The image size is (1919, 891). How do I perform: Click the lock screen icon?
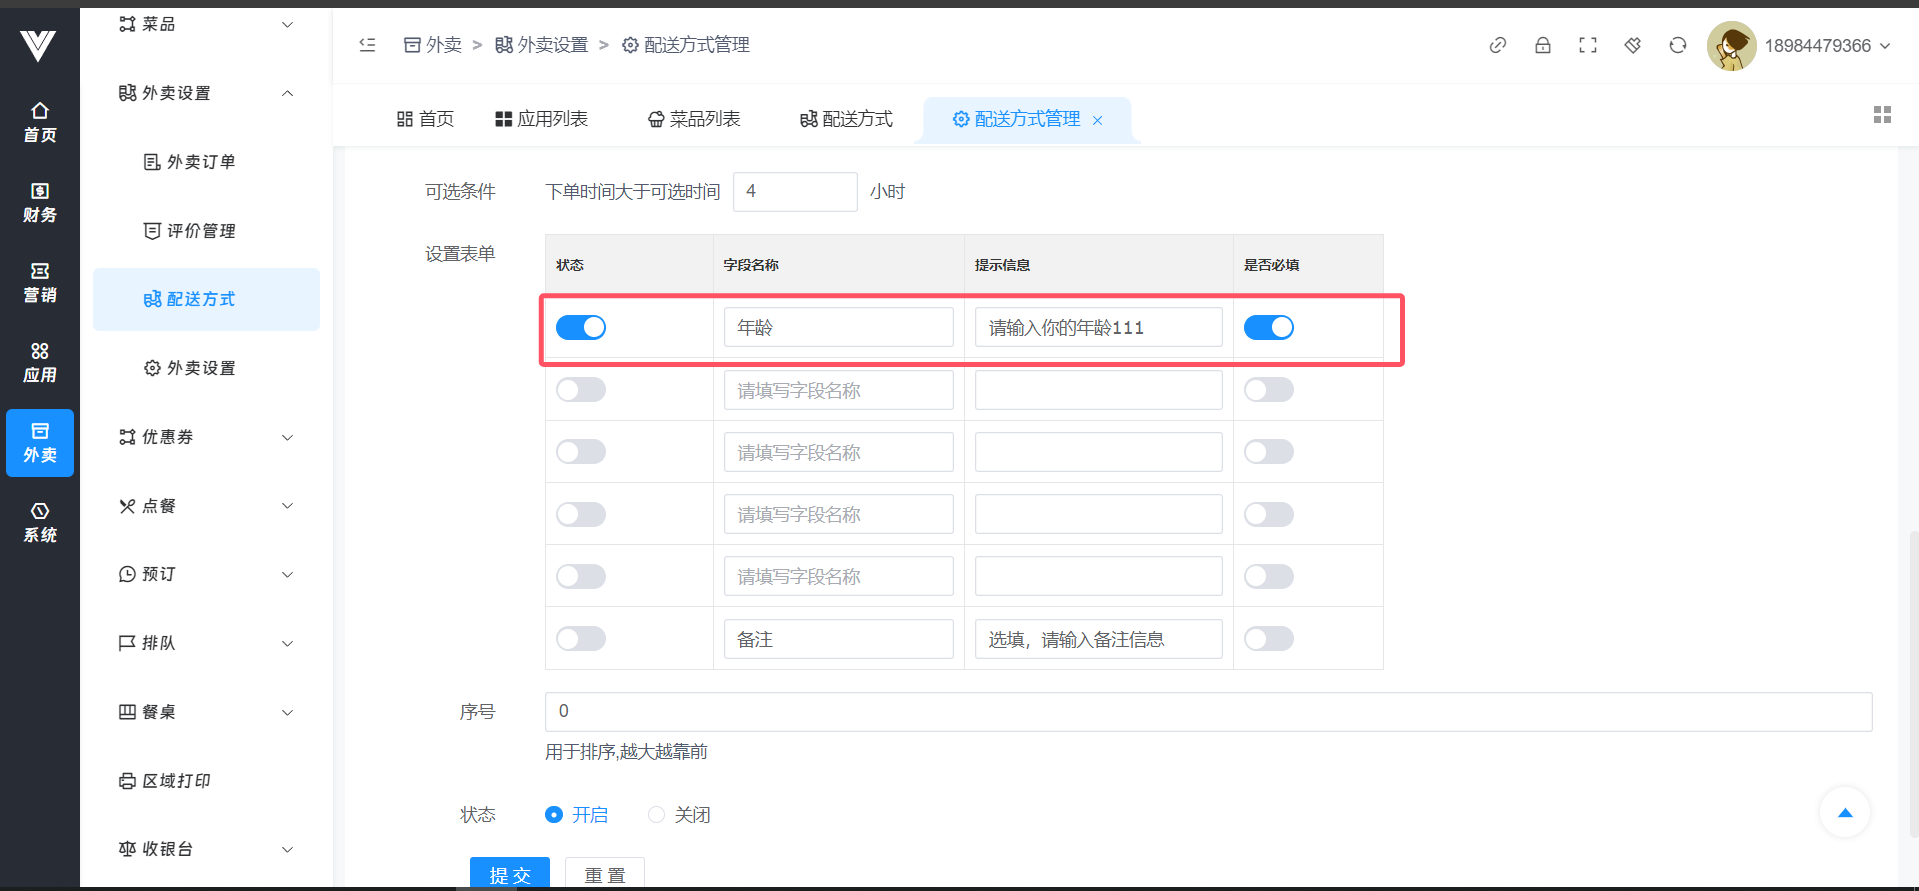(x=1542, y=45)
